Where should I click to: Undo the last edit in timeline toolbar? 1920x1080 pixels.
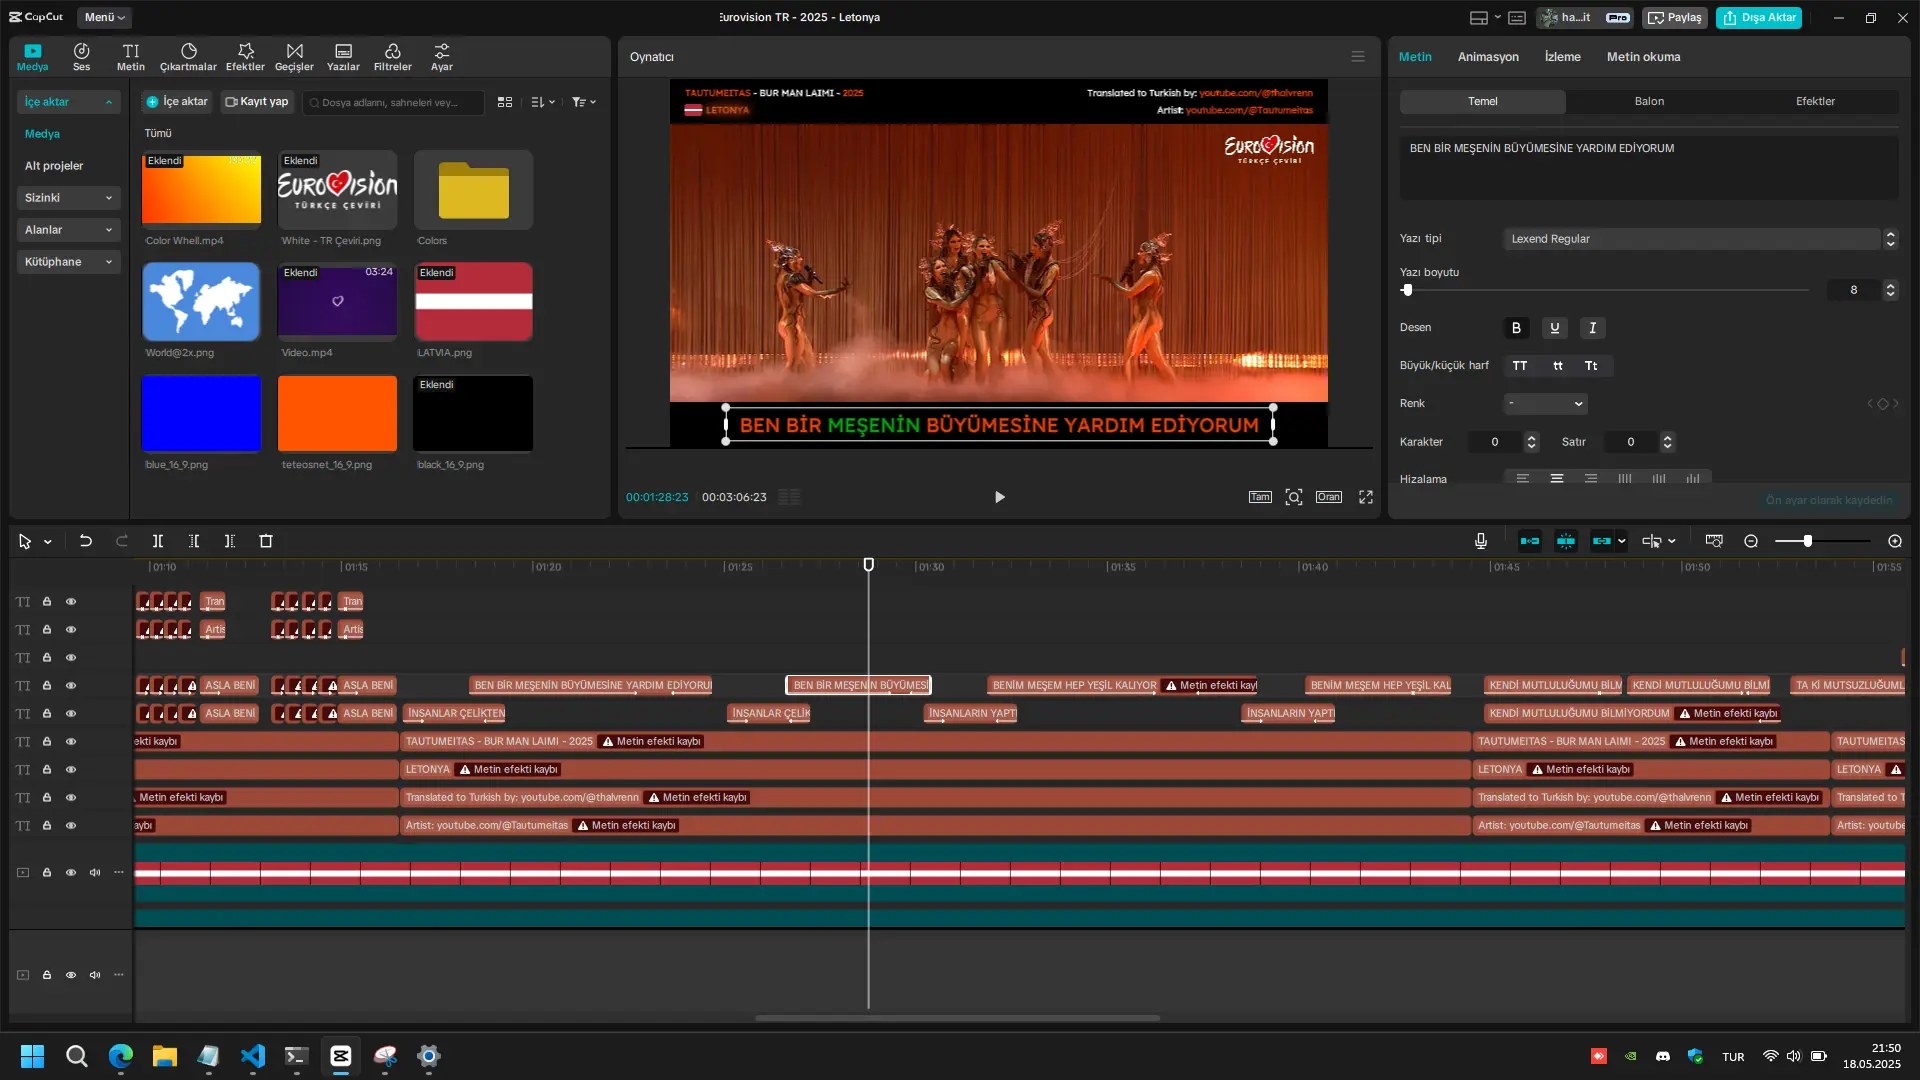(x=86, y=541)
